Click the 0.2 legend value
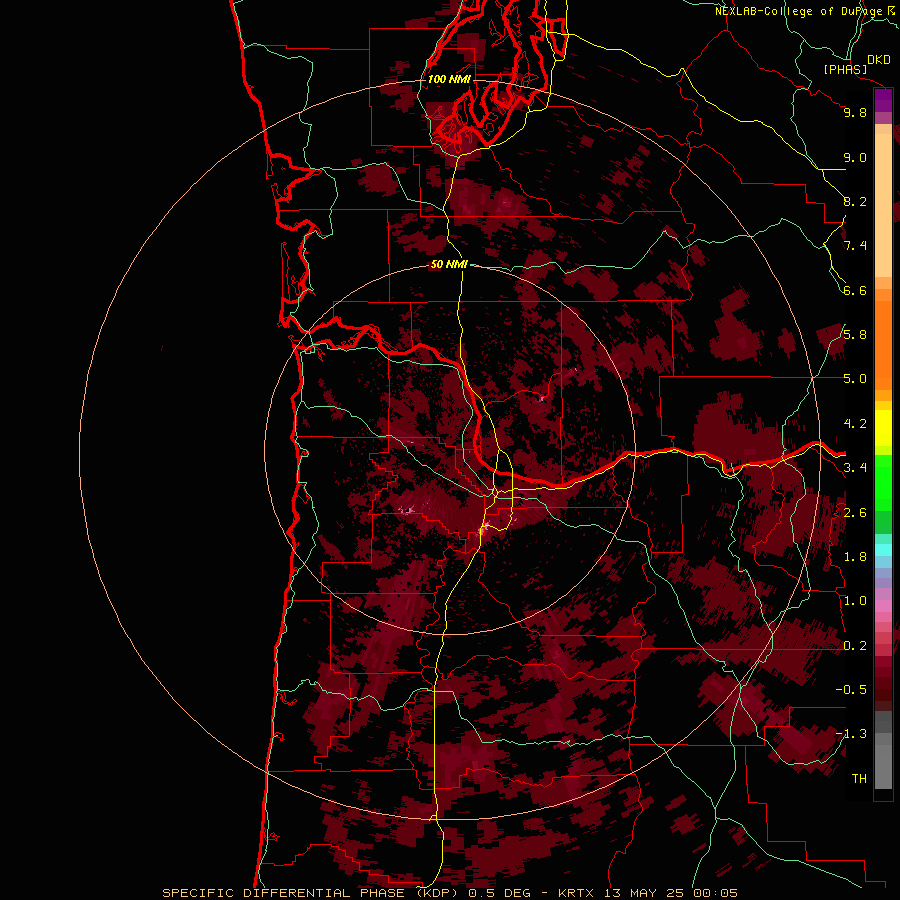The height and width of the screenshot is (900, 900). (855, 646)
